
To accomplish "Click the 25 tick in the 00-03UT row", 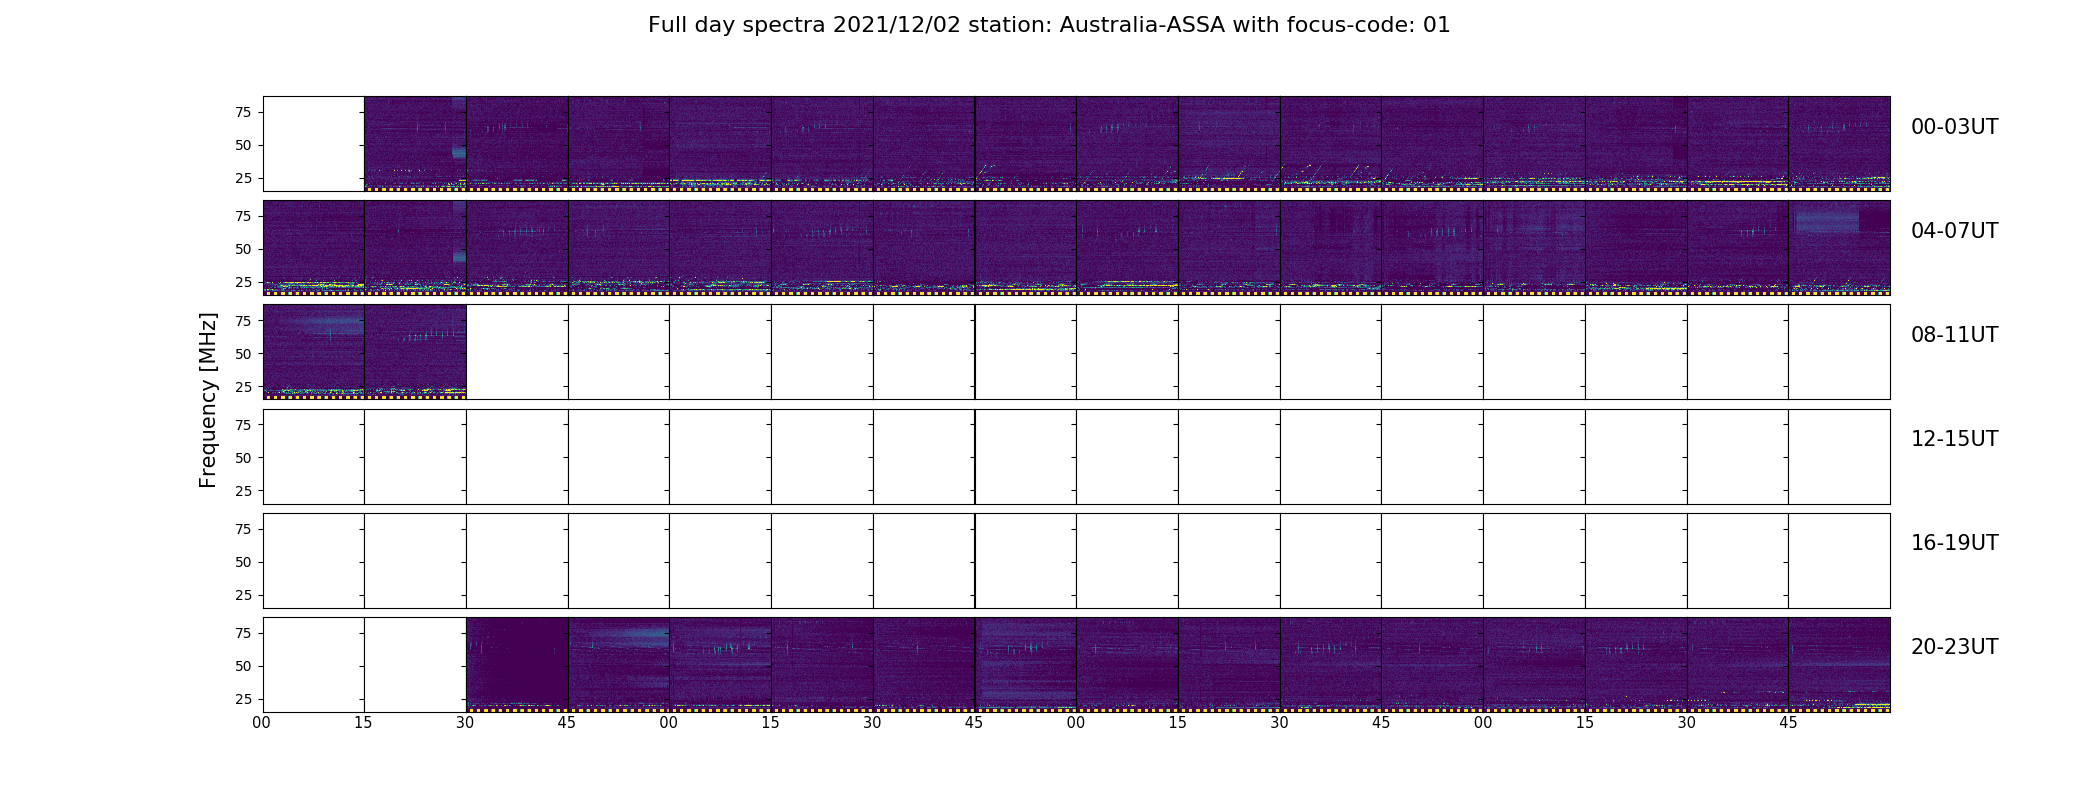I will (x=243, y=179).
